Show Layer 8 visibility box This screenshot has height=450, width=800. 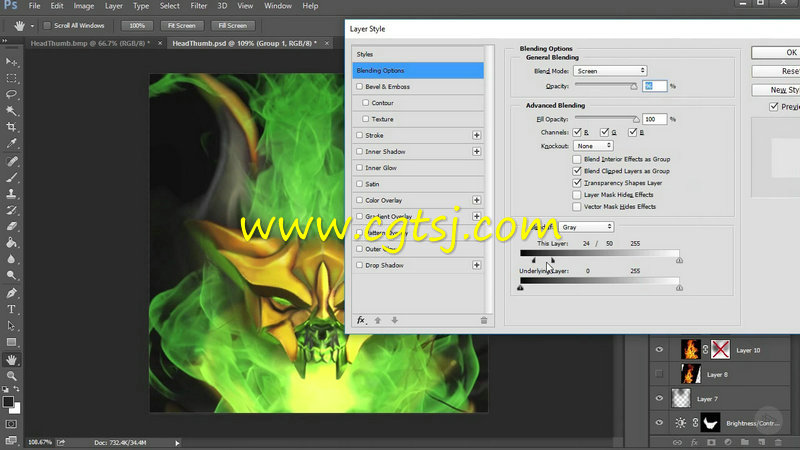(x=659, y=374)
